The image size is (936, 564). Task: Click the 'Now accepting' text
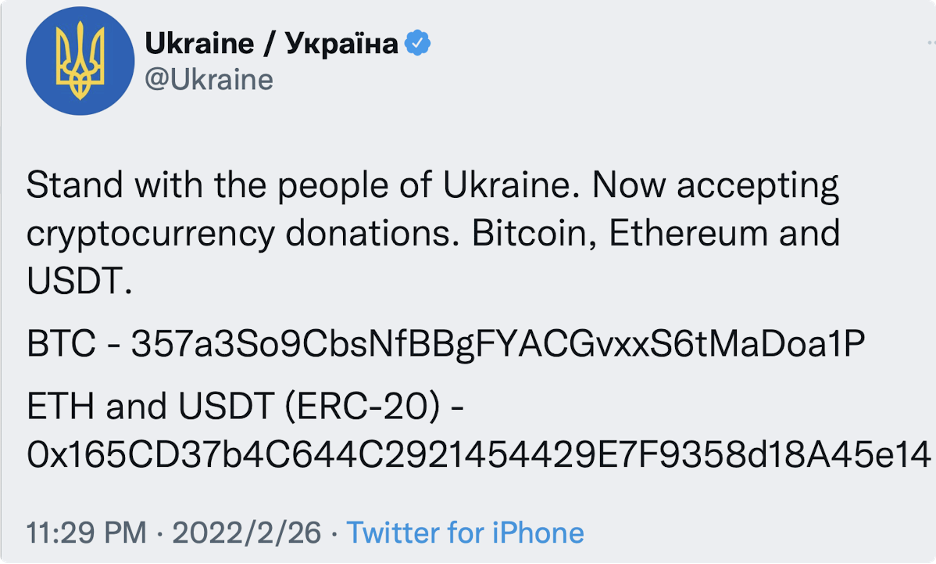click(x=716, y=187)
